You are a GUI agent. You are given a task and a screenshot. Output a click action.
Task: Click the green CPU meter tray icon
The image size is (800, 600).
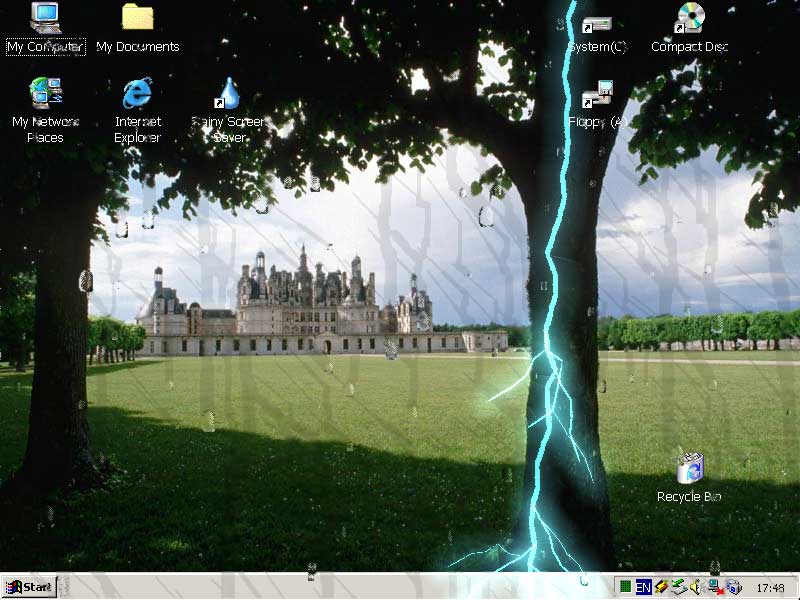(x=625, y=587)
